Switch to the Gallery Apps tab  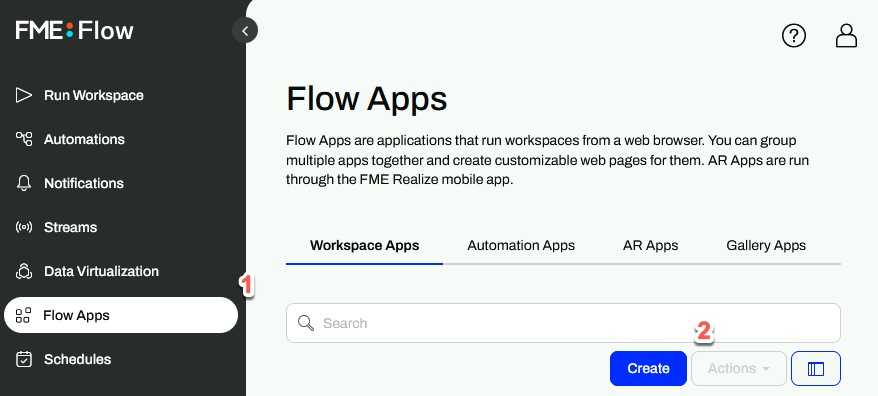766,245
